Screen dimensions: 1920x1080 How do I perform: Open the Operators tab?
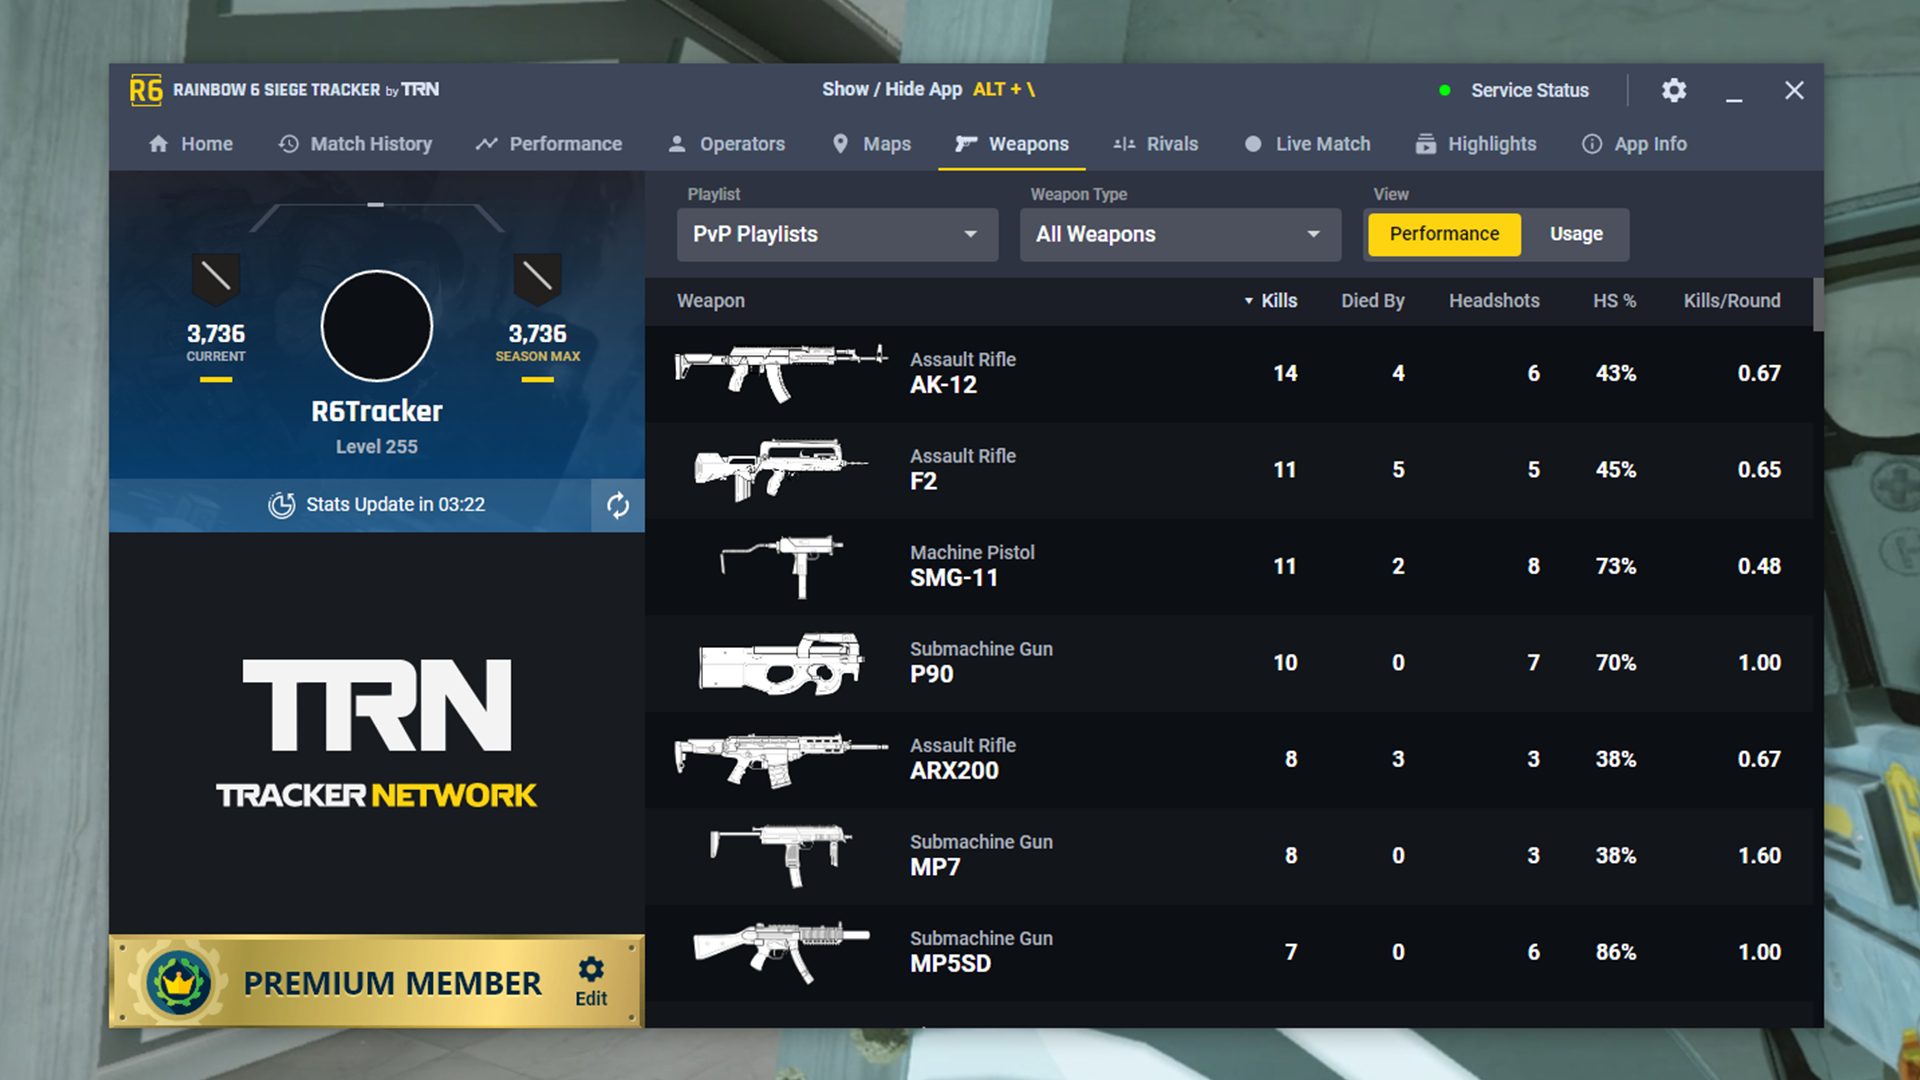[x=726, y=144]
